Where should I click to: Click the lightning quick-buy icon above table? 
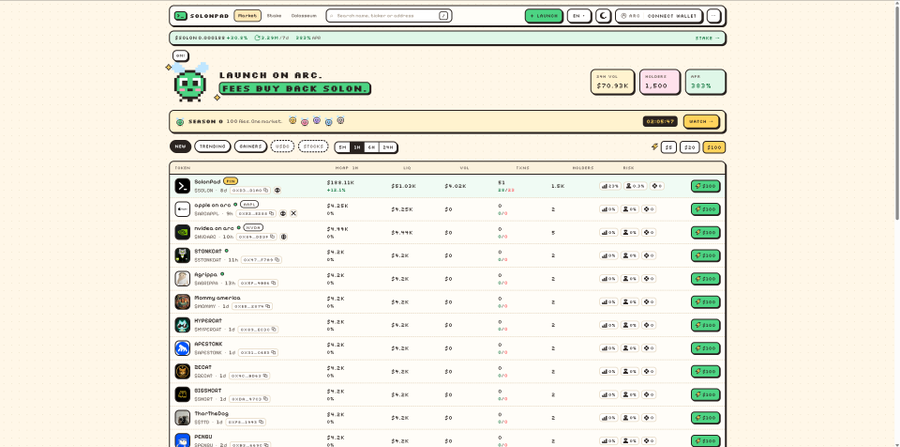(654, 147)
